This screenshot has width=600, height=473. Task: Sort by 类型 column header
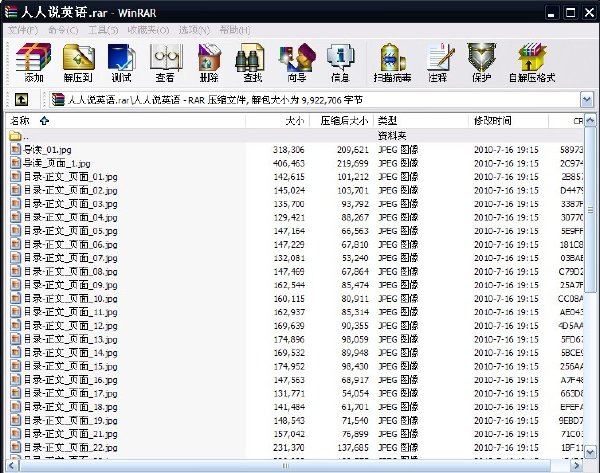421,121
